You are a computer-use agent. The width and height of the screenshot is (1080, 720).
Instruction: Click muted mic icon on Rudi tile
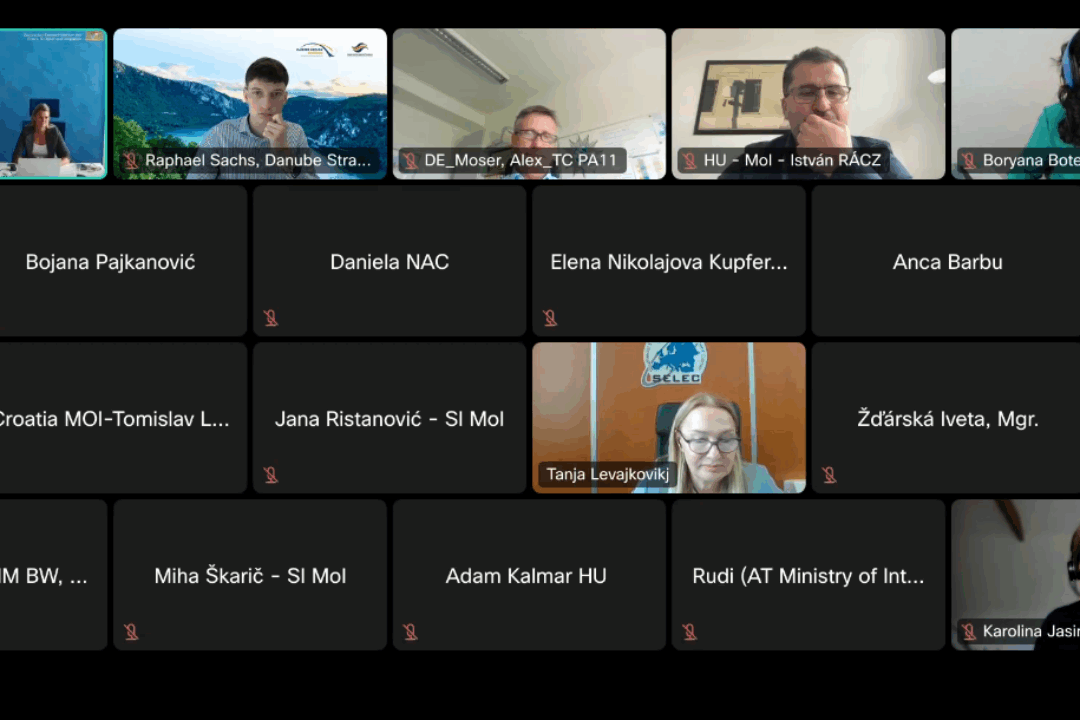click(x=689, y=632)
